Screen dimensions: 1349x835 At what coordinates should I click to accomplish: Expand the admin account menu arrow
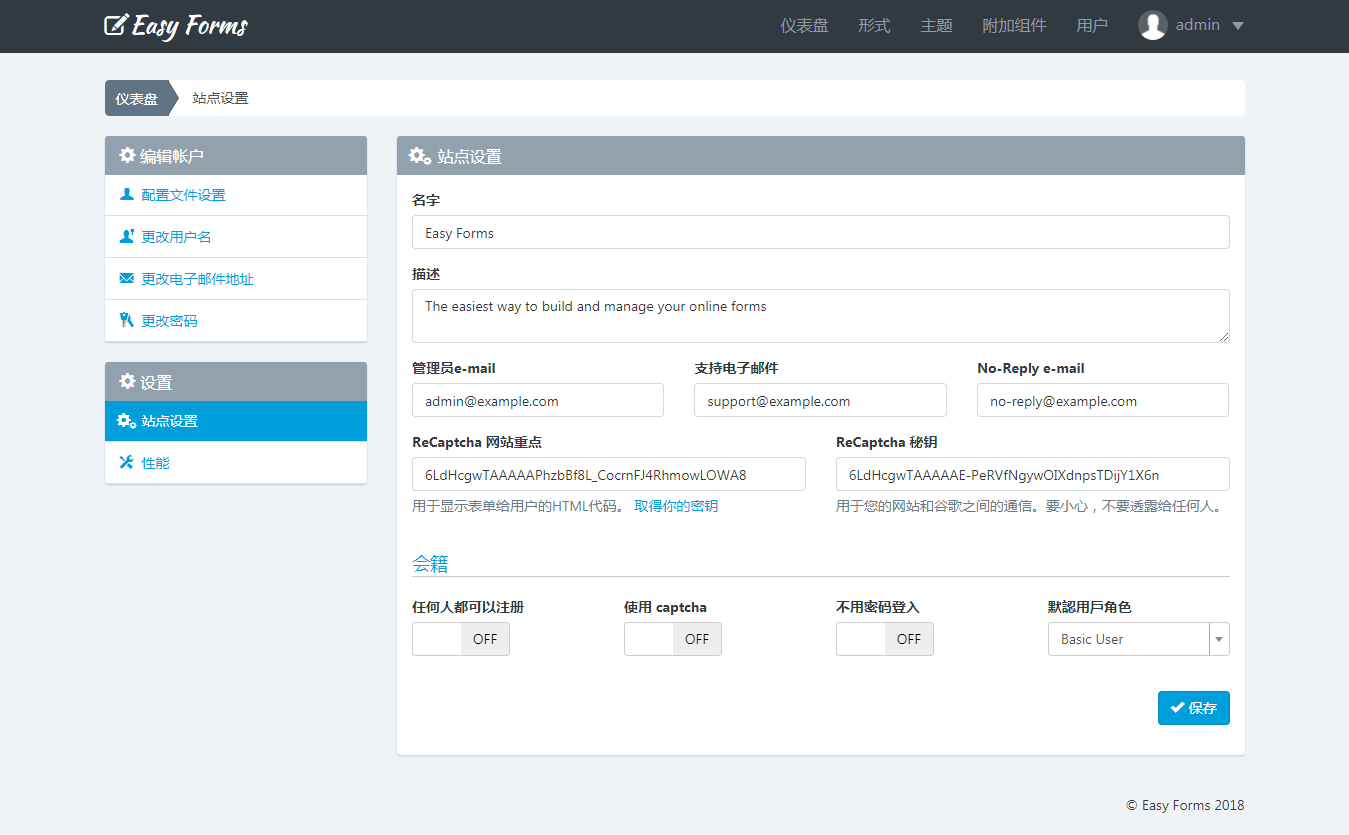pyautogui.click(x=1238, y=26)
